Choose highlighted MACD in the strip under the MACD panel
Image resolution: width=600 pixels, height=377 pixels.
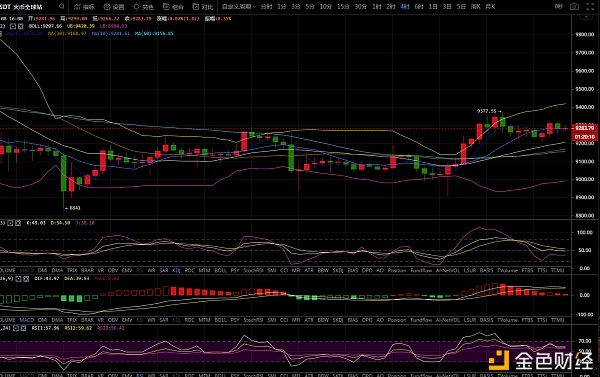click(x=27, y=320)
